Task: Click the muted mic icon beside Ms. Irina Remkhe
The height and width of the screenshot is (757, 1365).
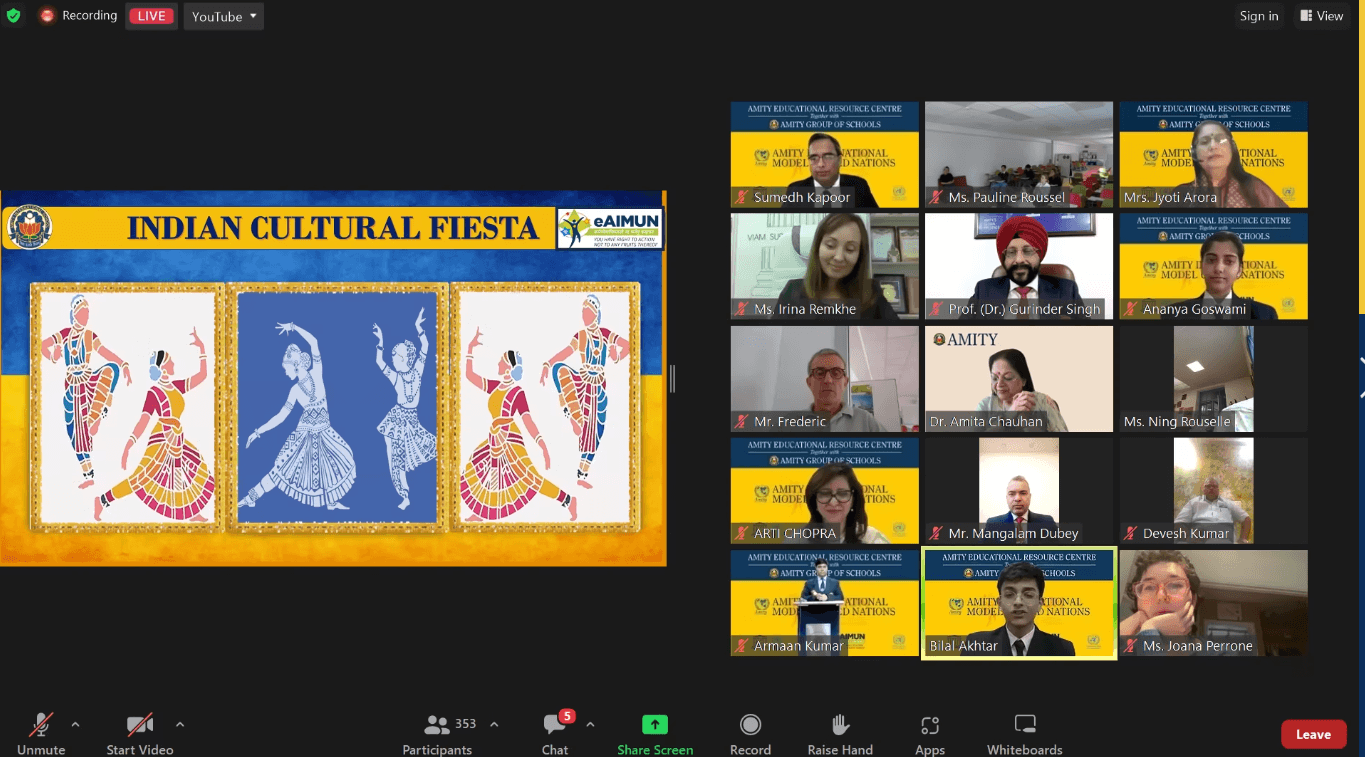Action: [742, 310]
